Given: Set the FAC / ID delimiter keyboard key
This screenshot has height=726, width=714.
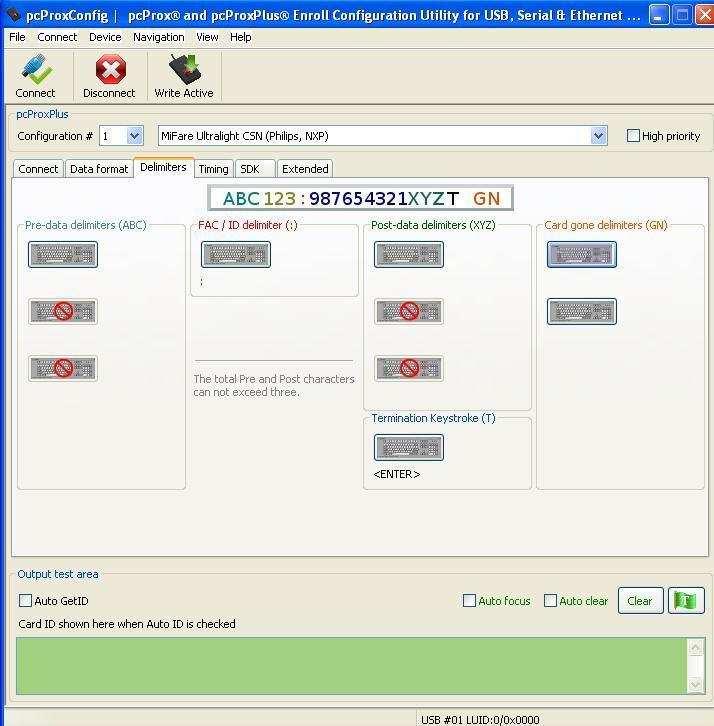Looking at the screenshot, I should pyautogui.click(x=236, y=255).
